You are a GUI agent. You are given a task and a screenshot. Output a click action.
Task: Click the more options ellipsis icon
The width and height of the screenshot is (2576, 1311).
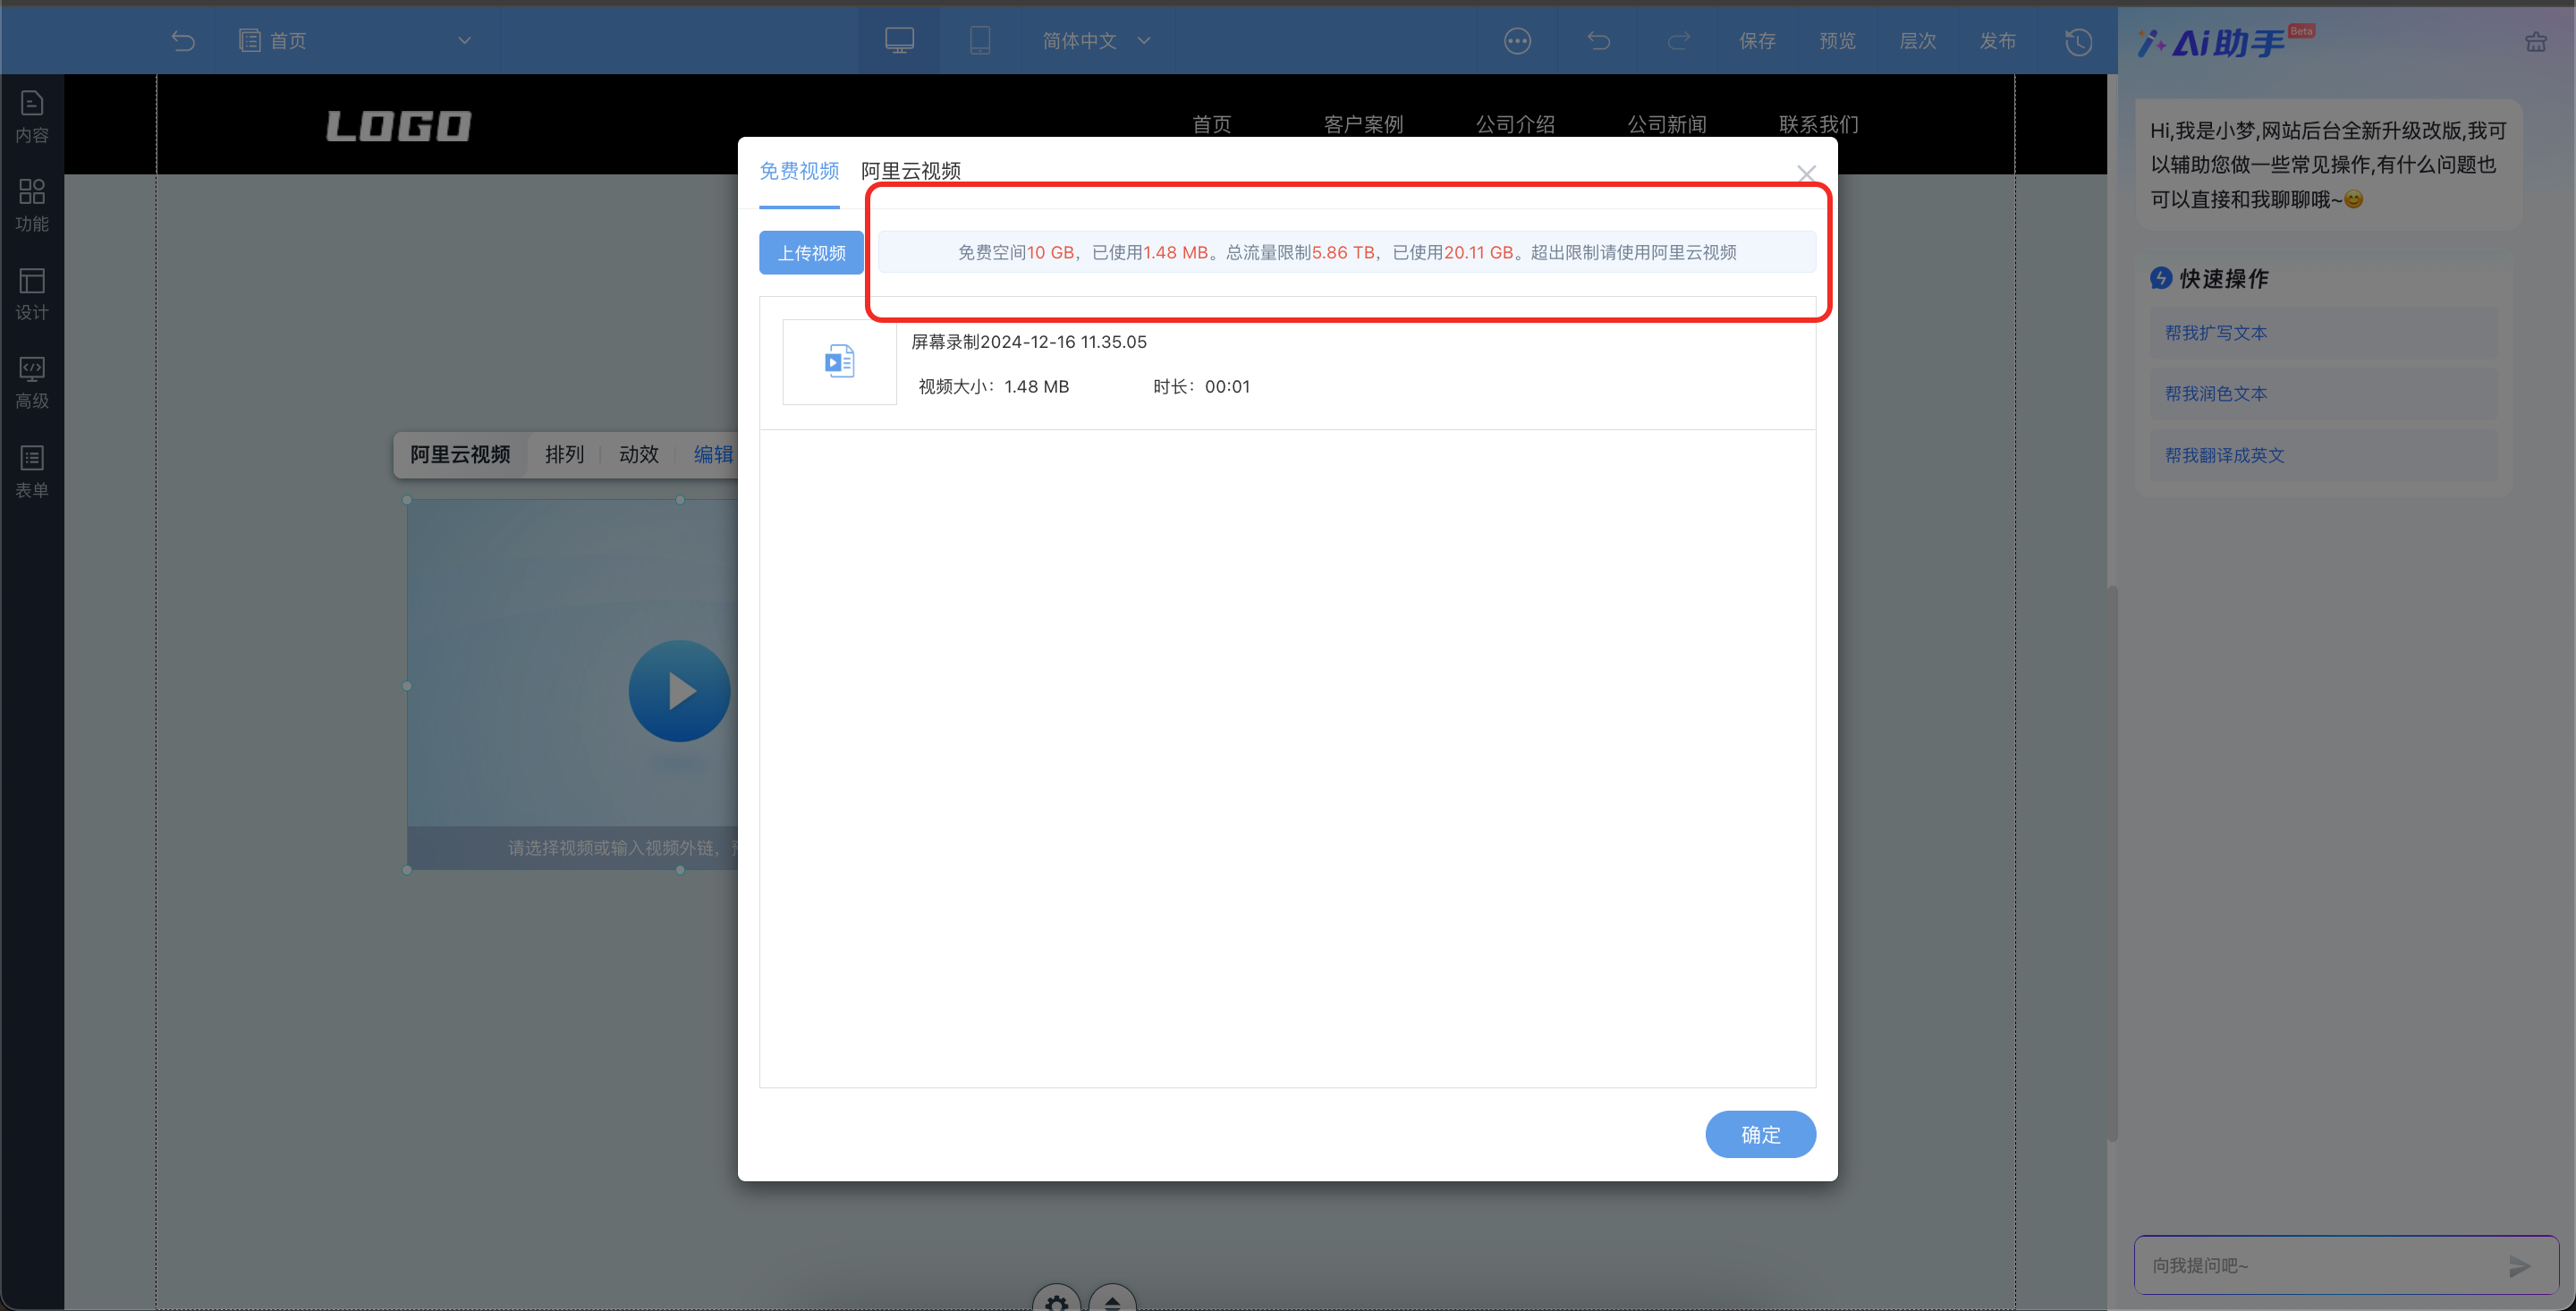[x=1517, y=41]
